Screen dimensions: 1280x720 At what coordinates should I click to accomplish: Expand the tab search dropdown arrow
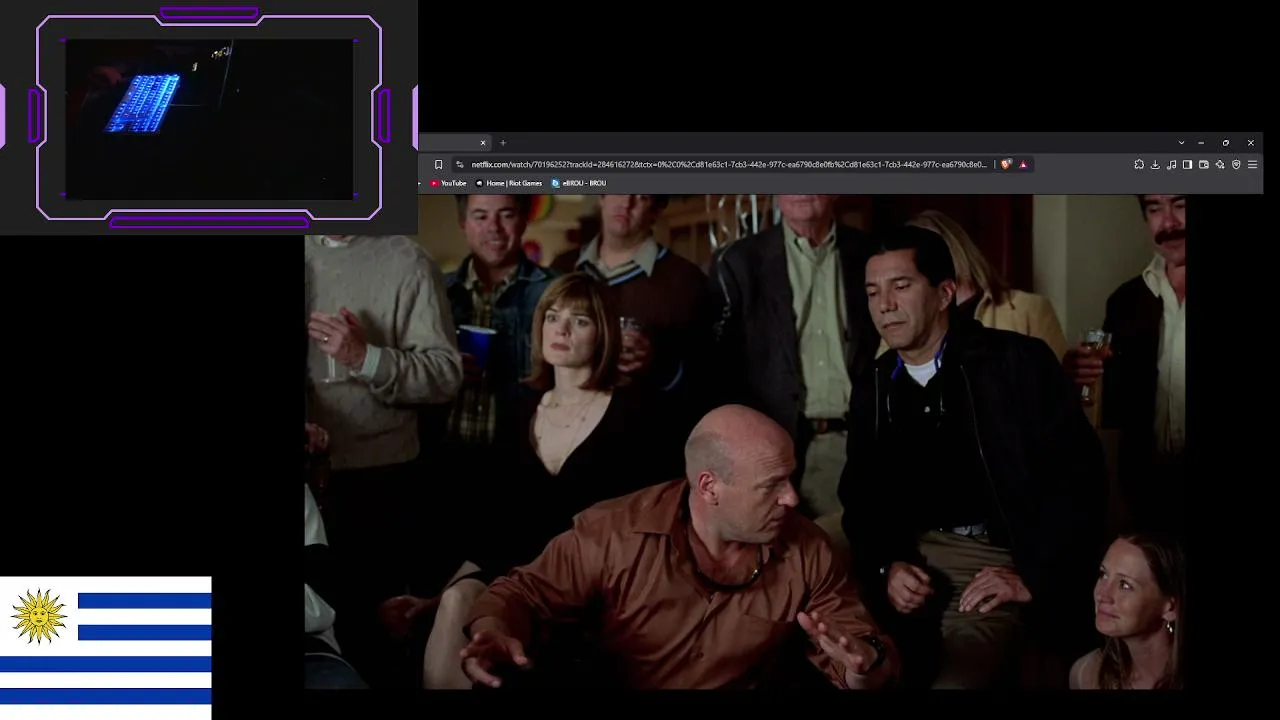[x=1181, y=143]
